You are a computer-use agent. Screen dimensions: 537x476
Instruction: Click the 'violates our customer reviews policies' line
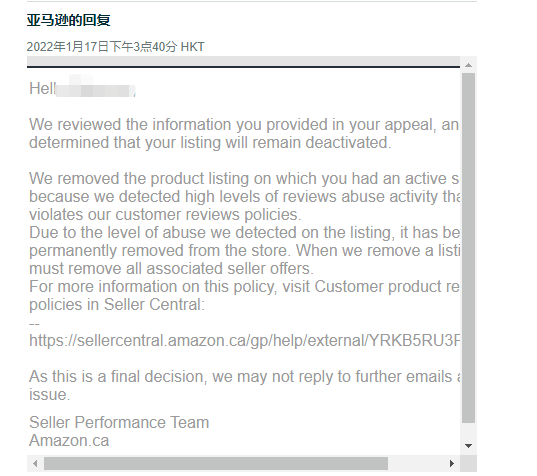[x=165, y=215]
